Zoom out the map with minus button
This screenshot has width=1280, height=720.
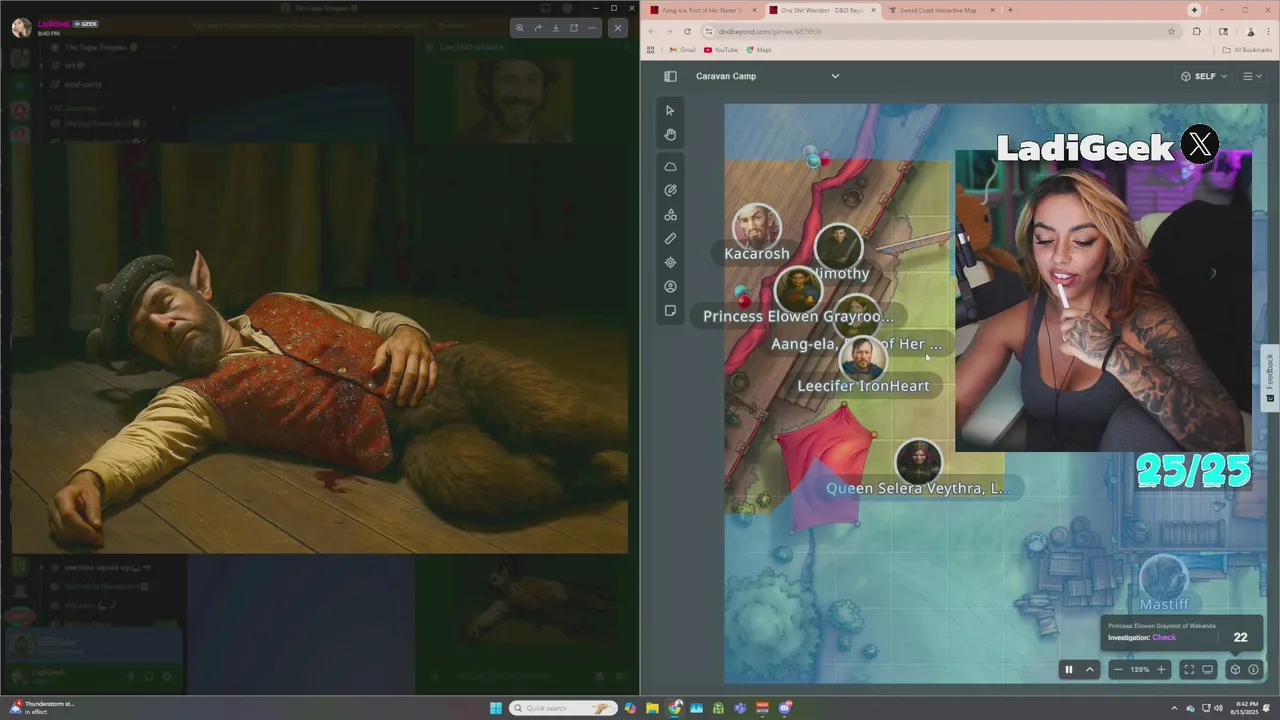click(1118, 670)
